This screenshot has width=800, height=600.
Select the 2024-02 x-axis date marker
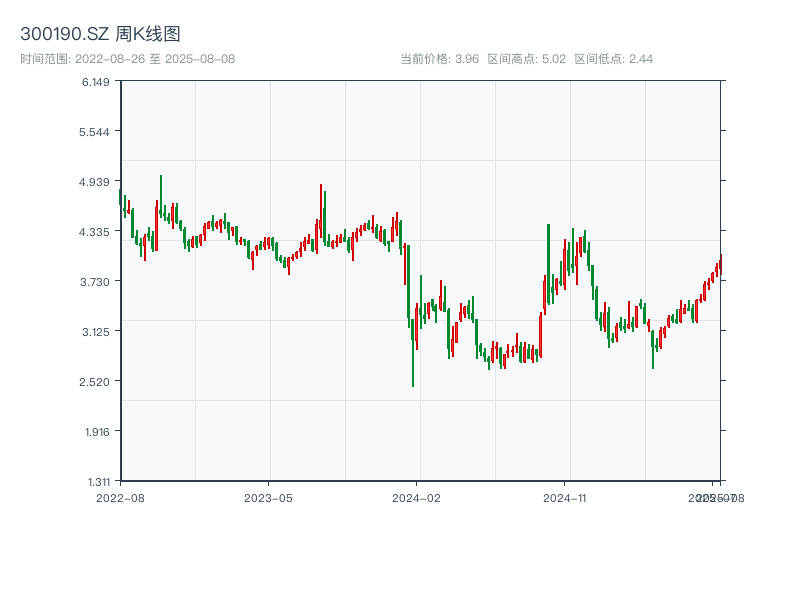point(417,497)
